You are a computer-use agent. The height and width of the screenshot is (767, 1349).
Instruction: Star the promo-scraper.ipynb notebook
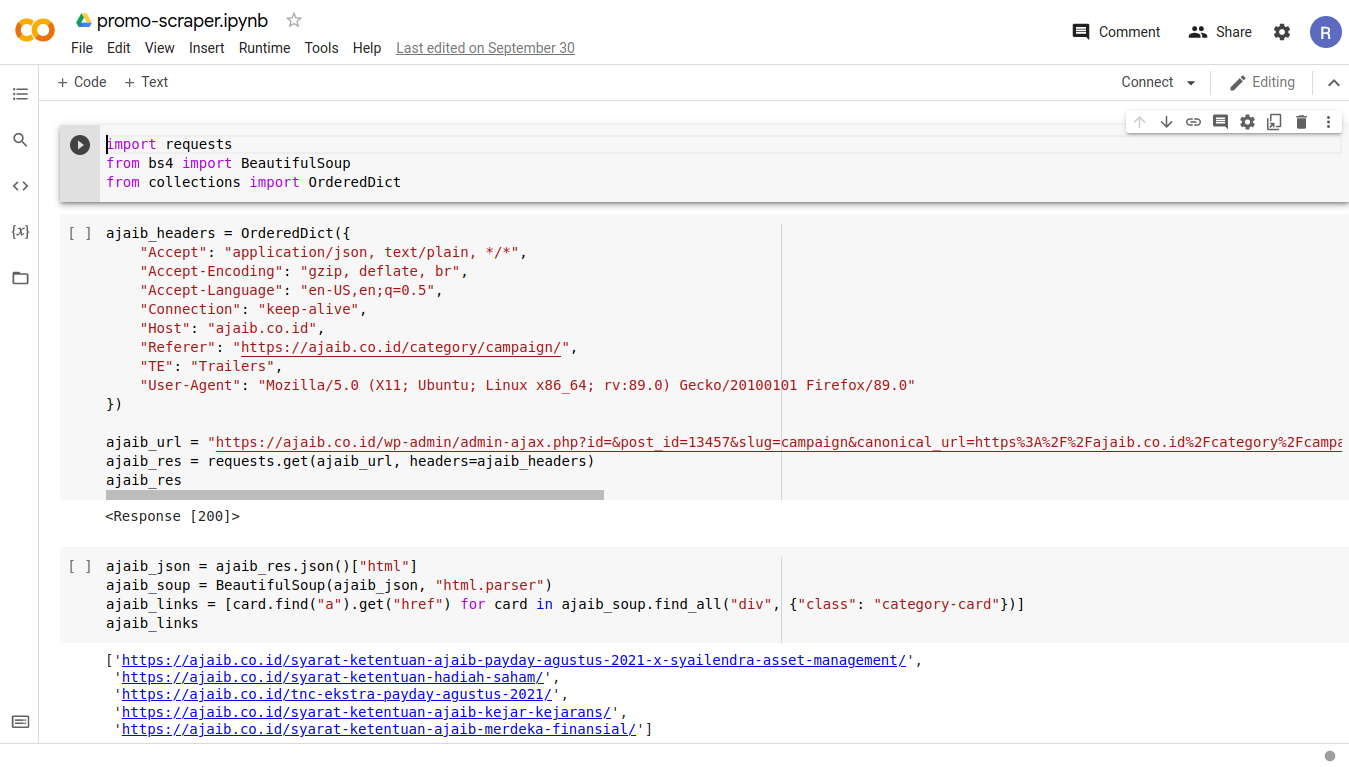[293, 20]
